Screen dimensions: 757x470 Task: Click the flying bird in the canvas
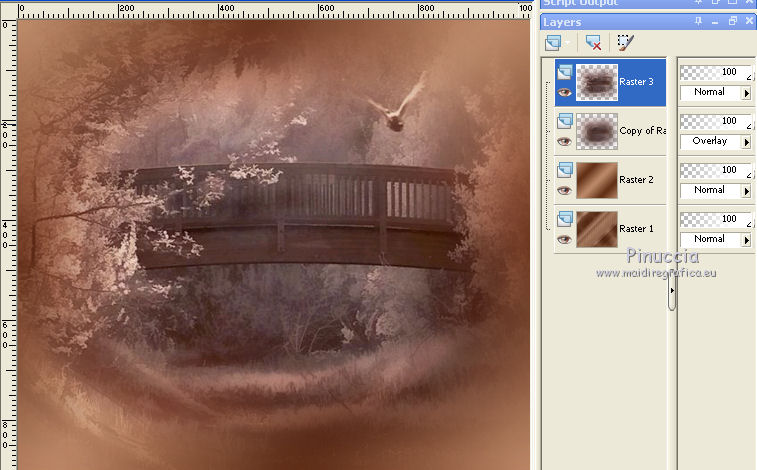click(397, 104)
